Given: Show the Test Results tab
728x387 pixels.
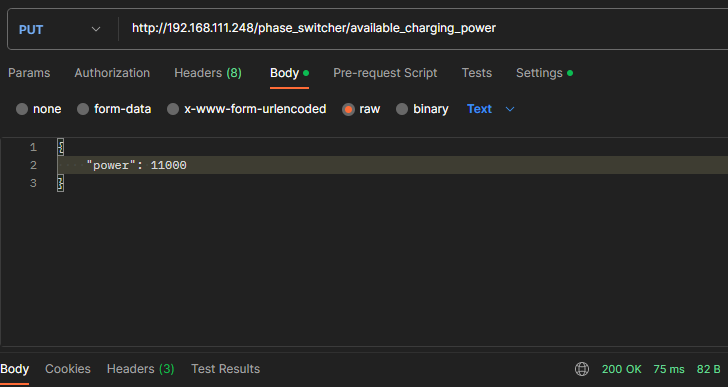Looking at the screenshot, I should [x=226, y=369].
